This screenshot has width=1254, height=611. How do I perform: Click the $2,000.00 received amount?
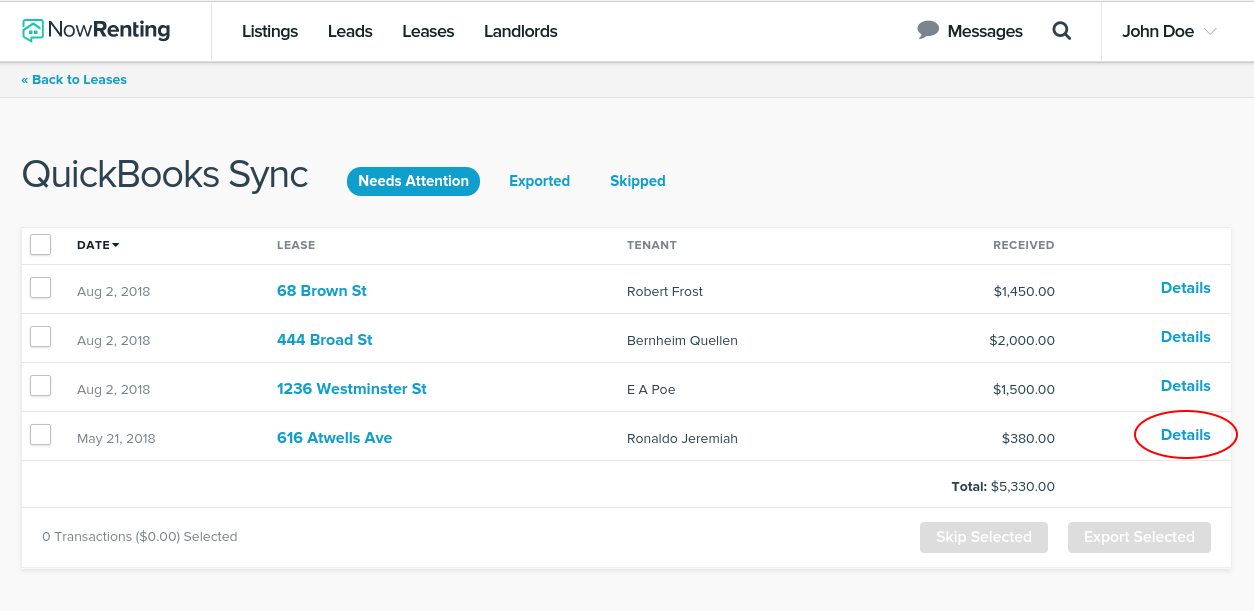pos(1022,341)
